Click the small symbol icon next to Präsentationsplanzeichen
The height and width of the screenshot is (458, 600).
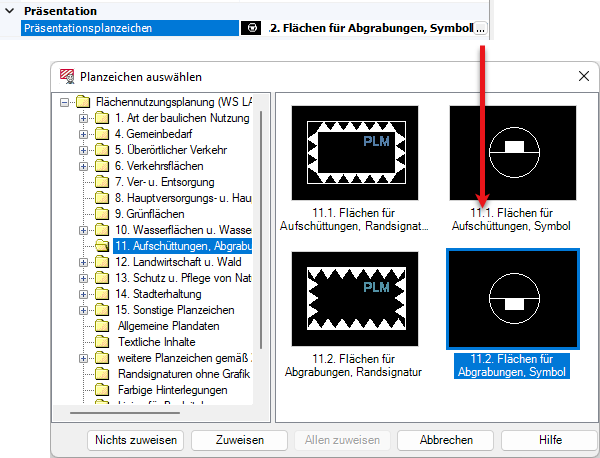coord(253,29)
